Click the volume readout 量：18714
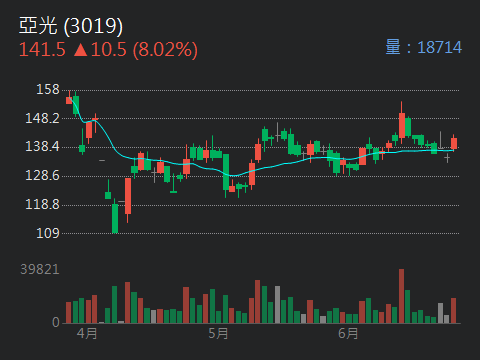 pyautogui.click(x=423, y=47)
